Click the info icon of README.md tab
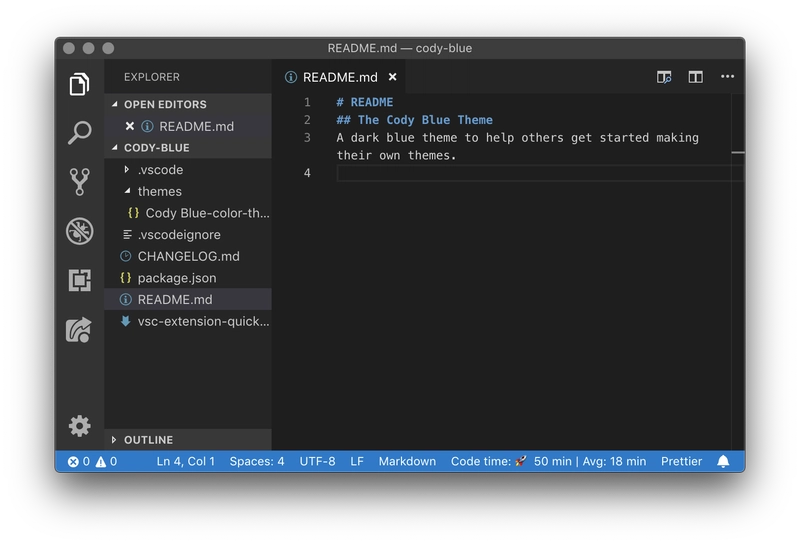Image resolution: width=800 pixels, height=545 pixels. (x=291, y=77)
